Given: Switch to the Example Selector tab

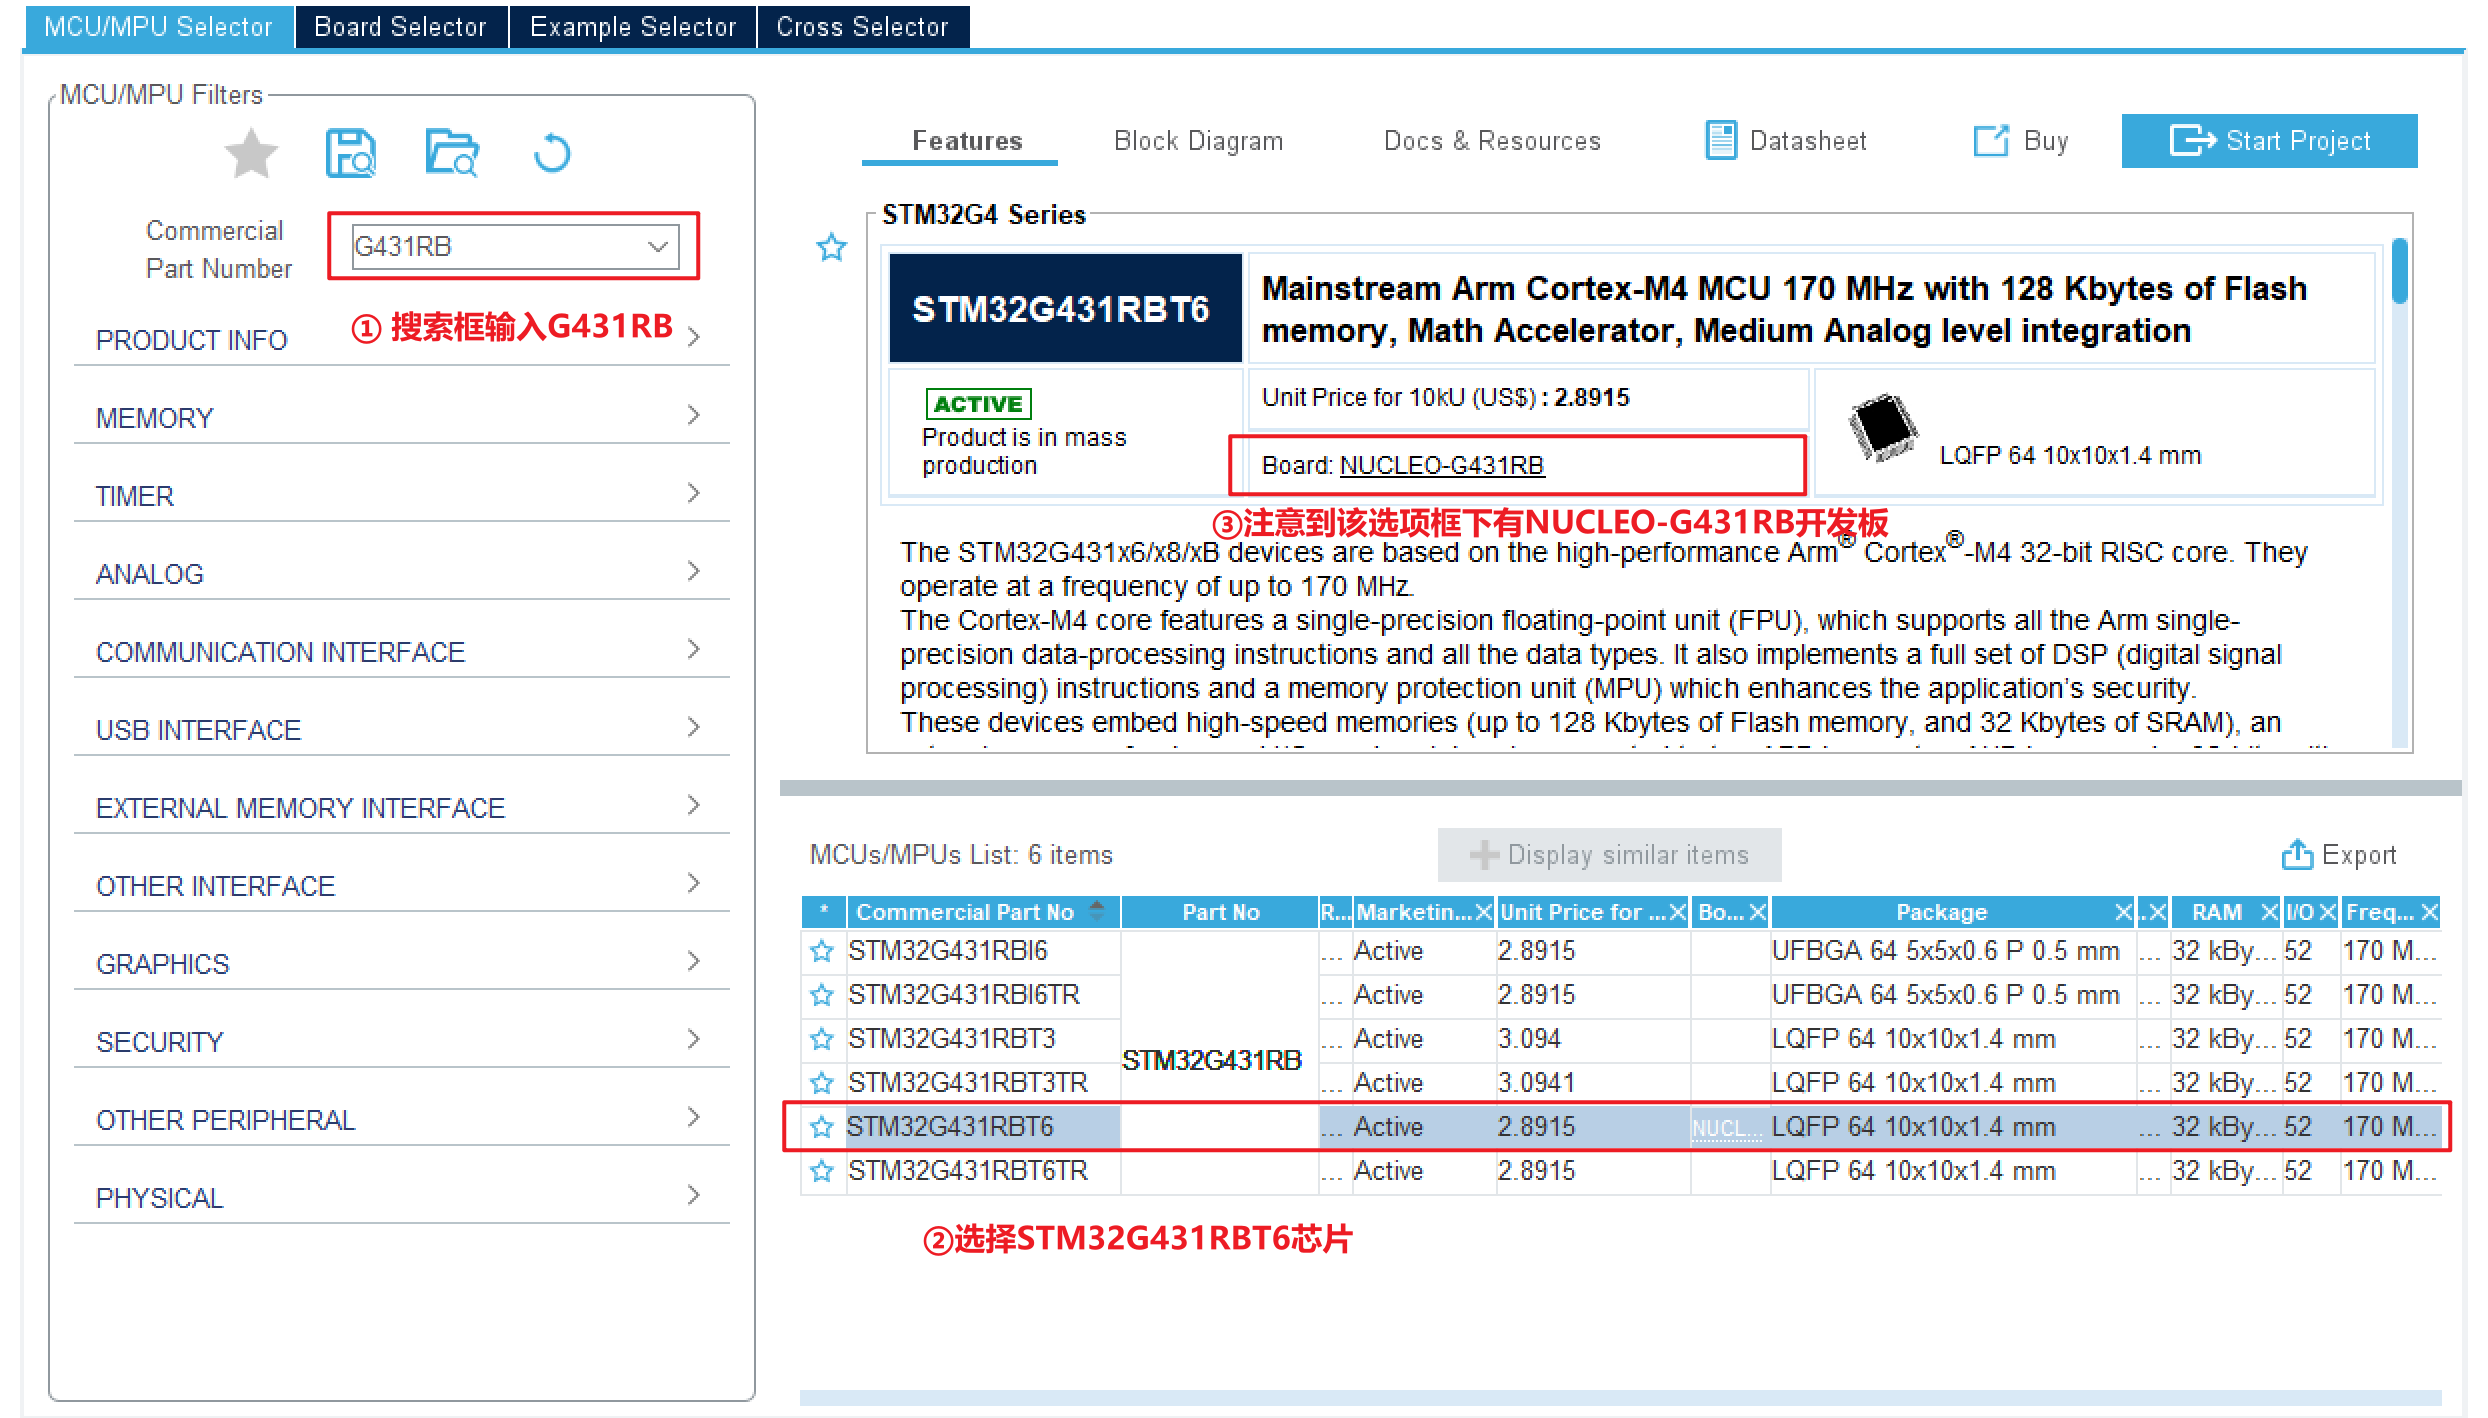Looking at the screenshot, I should (633, 27).
